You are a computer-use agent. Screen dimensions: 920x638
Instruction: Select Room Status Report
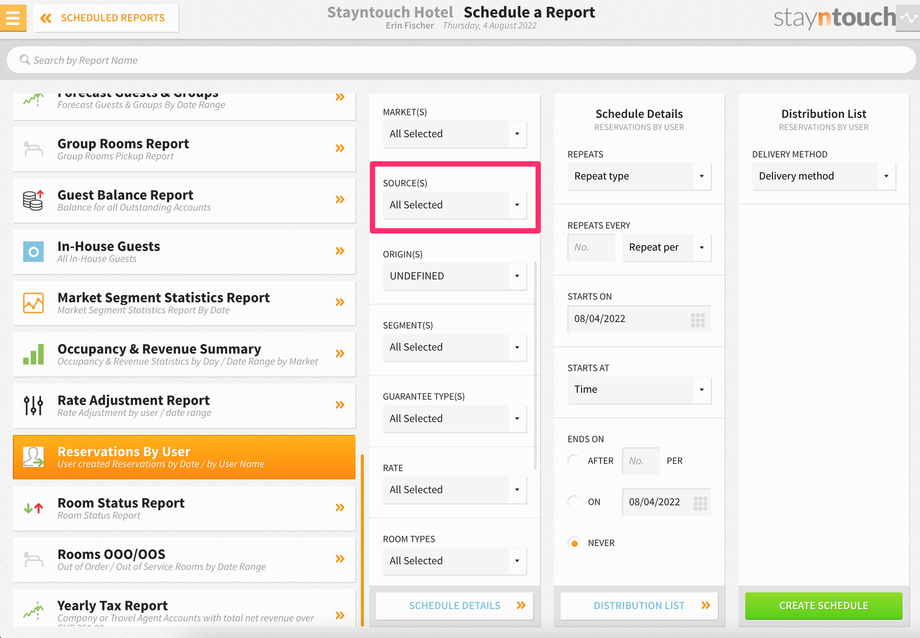(184, 508)
